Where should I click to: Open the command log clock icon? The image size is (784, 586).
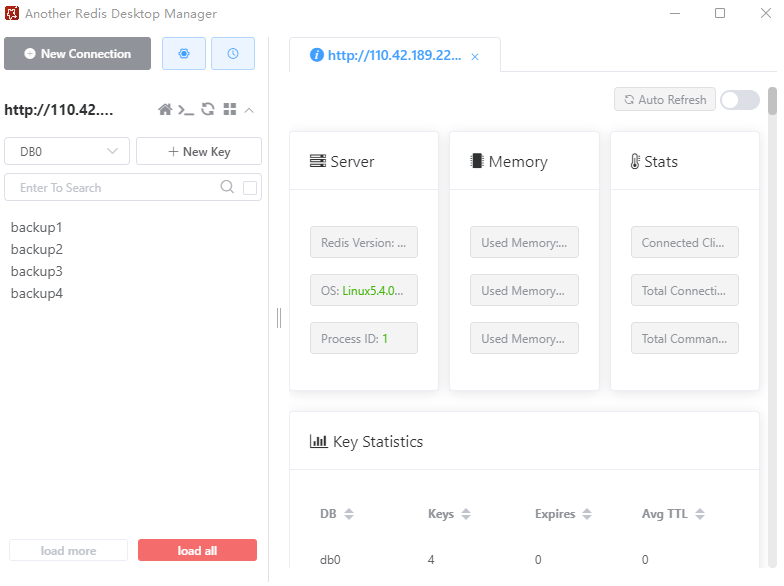tap(233, 54)
